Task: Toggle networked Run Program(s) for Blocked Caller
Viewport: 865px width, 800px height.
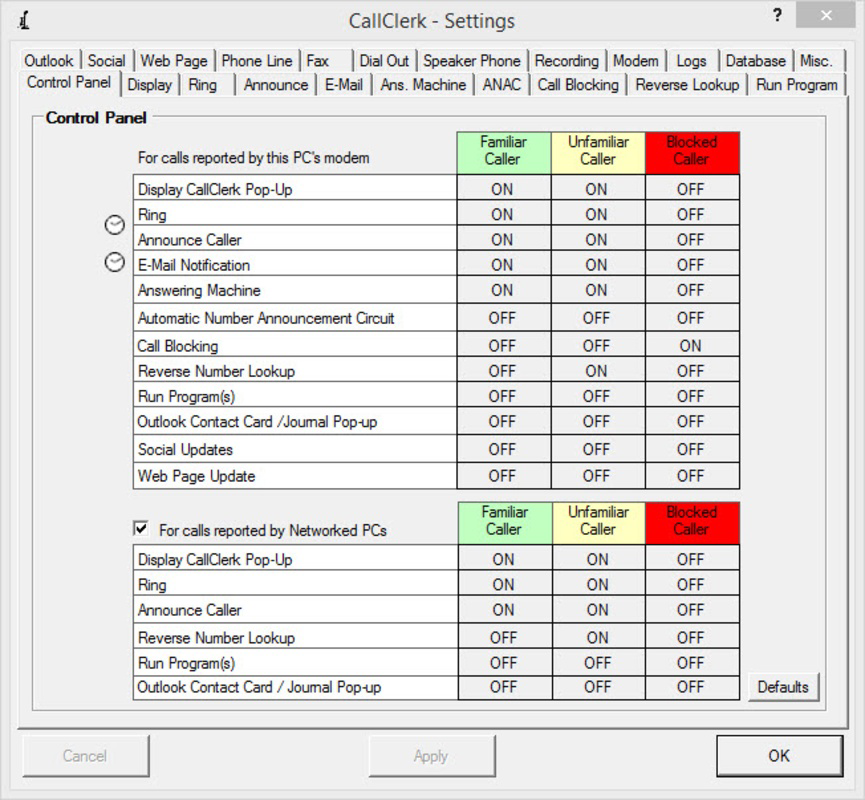Action: 692,663
